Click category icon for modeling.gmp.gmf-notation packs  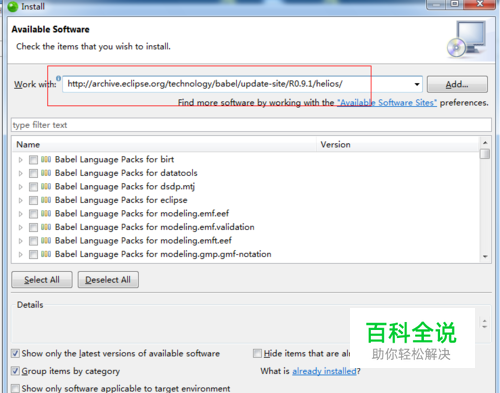click(x=46, y=254)
